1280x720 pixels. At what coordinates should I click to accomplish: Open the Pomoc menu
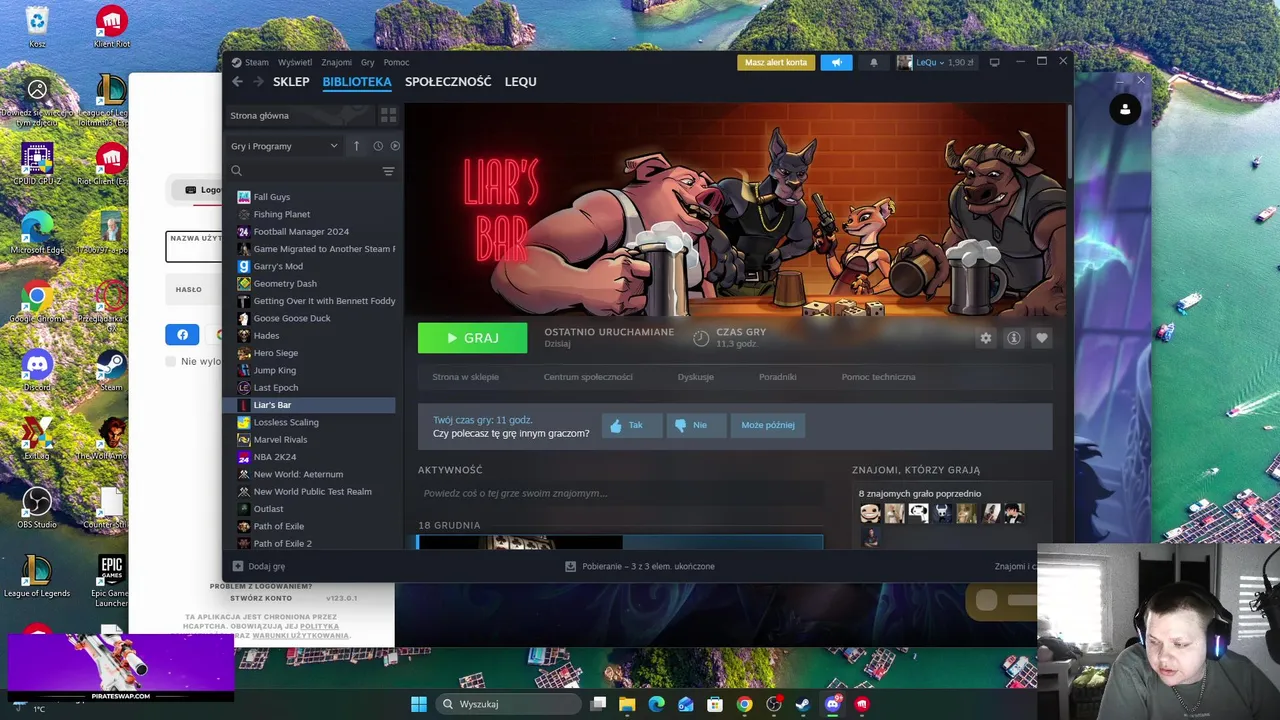click(x=397, y=62)
